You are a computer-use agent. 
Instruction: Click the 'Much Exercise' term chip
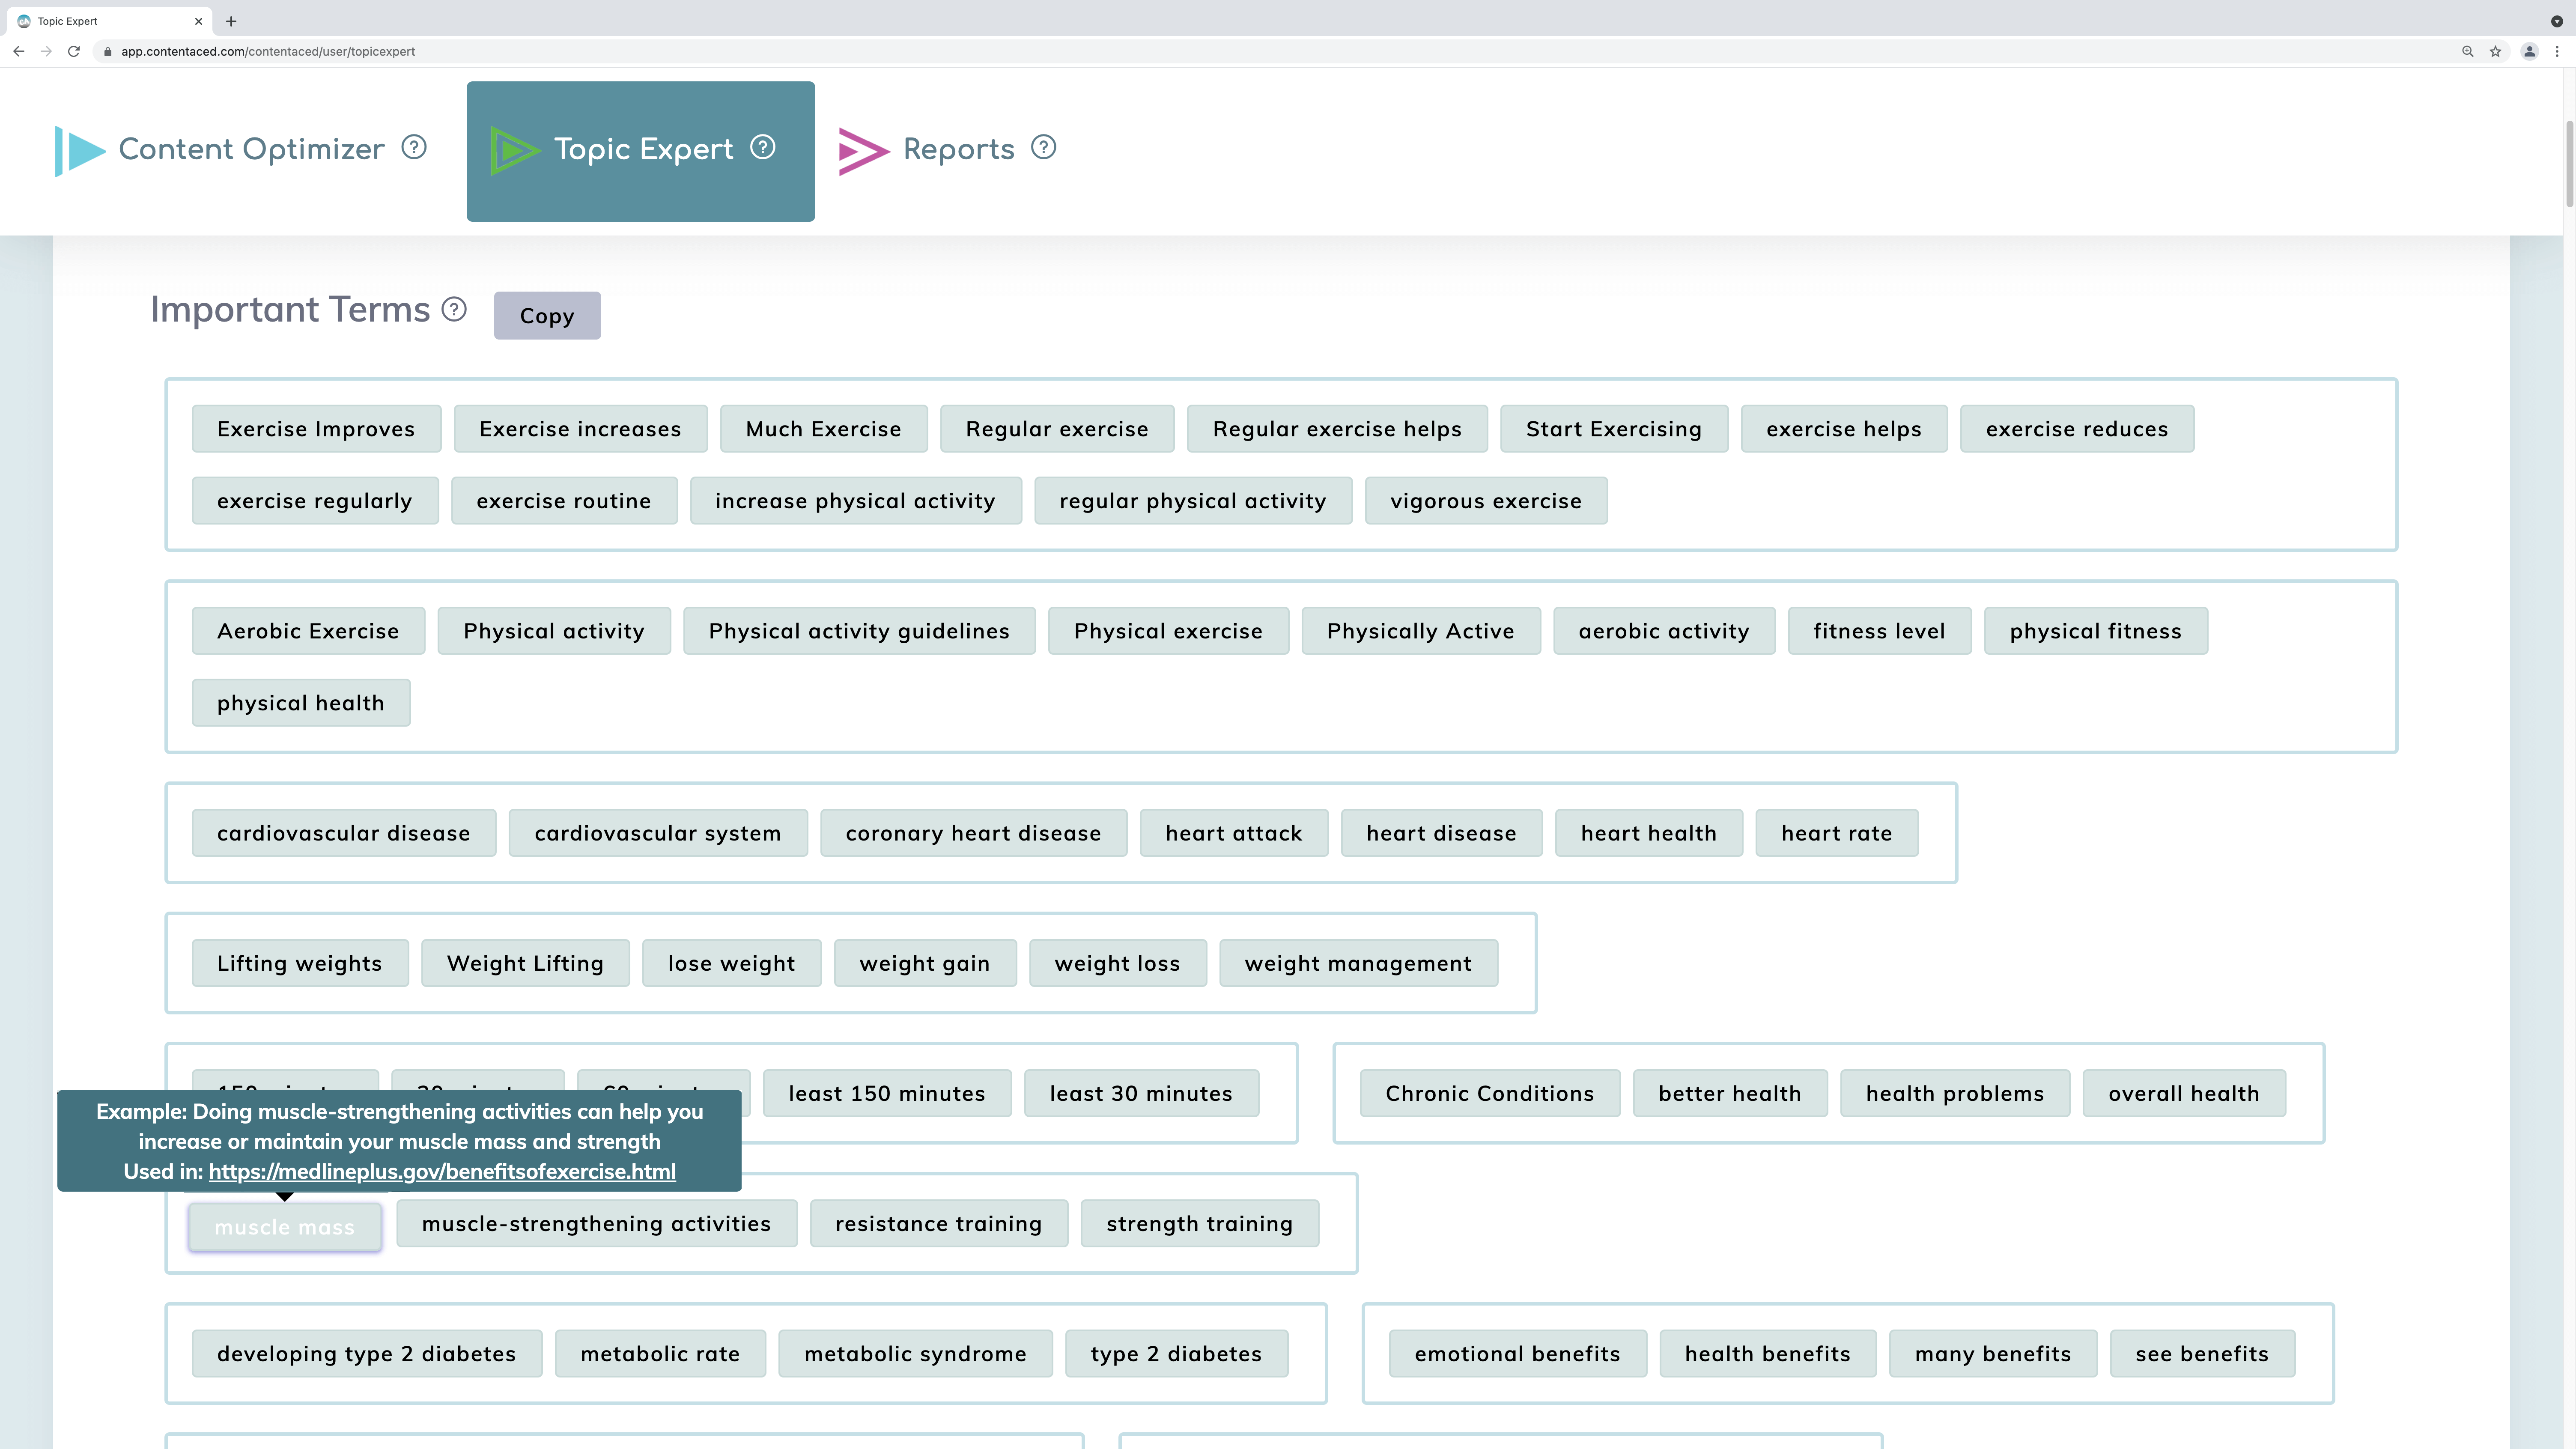click(x=824, y=429)
